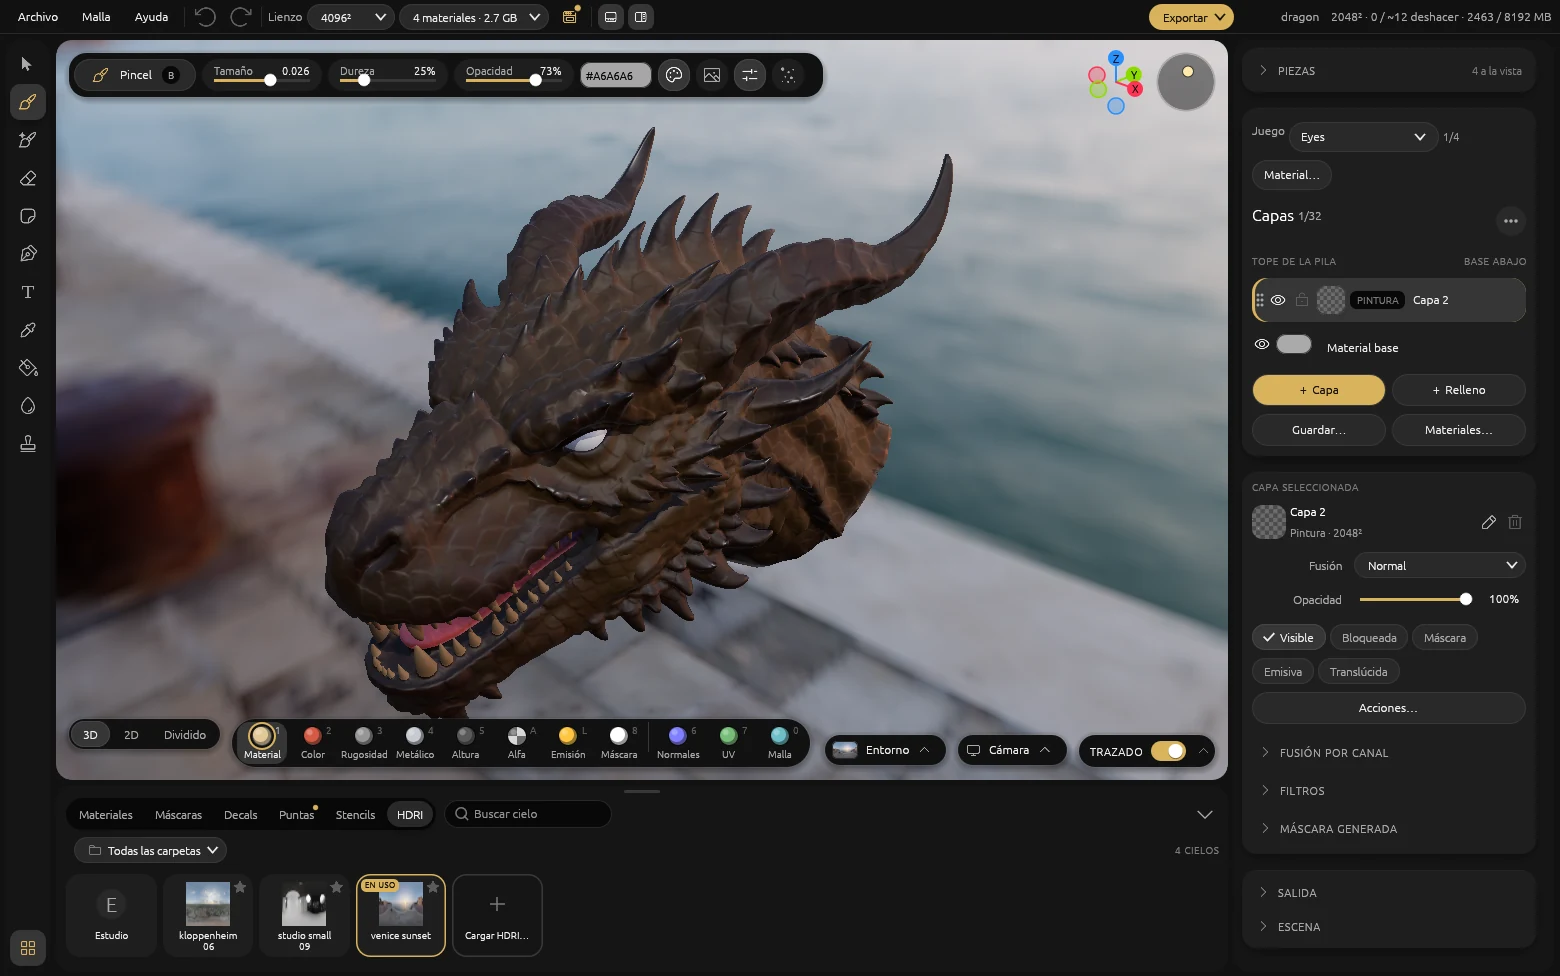Image resolution: width=1560 pixels, height=976 pixels.
Task: Expand the Piezas panel
Action: click(x=1389, y=71)
